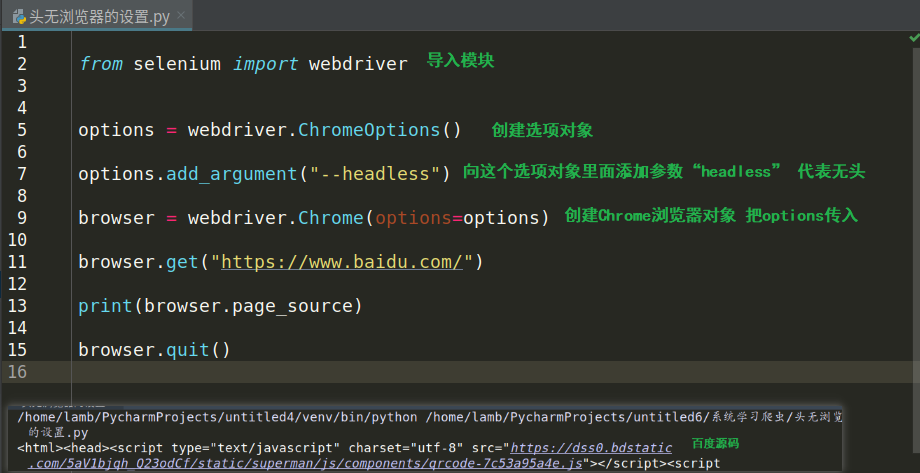Click line number 1 in gutter
920x473 pixels.
(22, 42)
